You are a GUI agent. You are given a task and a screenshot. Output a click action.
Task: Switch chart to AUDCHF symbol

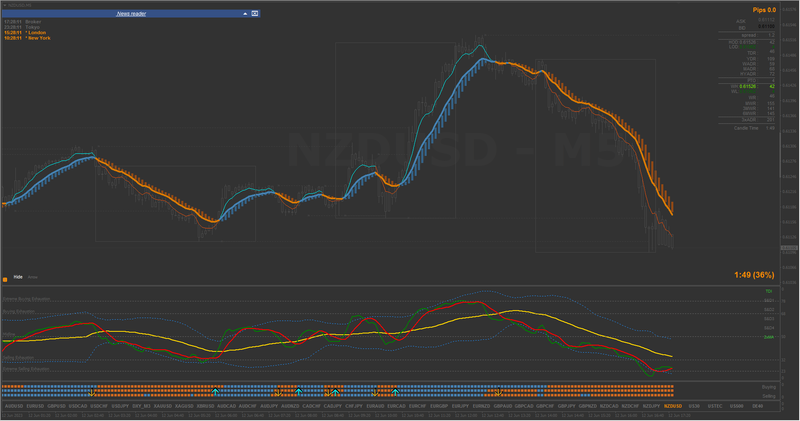(x=247, y=406)
